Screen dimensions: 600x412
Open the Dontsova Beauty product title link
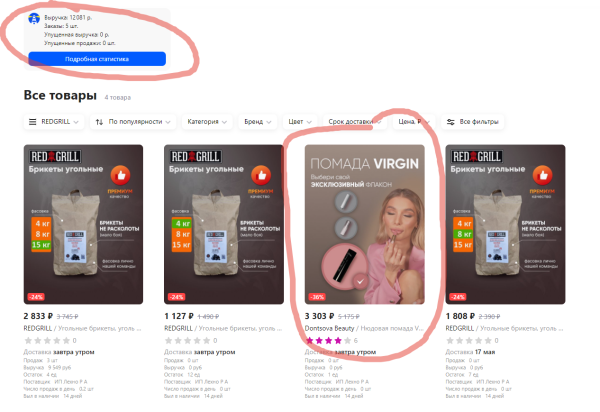[364, 328]
